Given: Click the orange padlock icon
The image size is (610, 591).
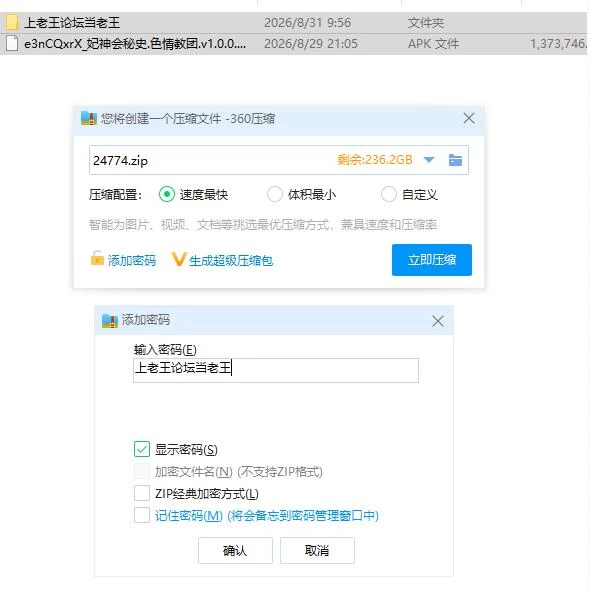Looking at the screenshot, I should [97, 258].
